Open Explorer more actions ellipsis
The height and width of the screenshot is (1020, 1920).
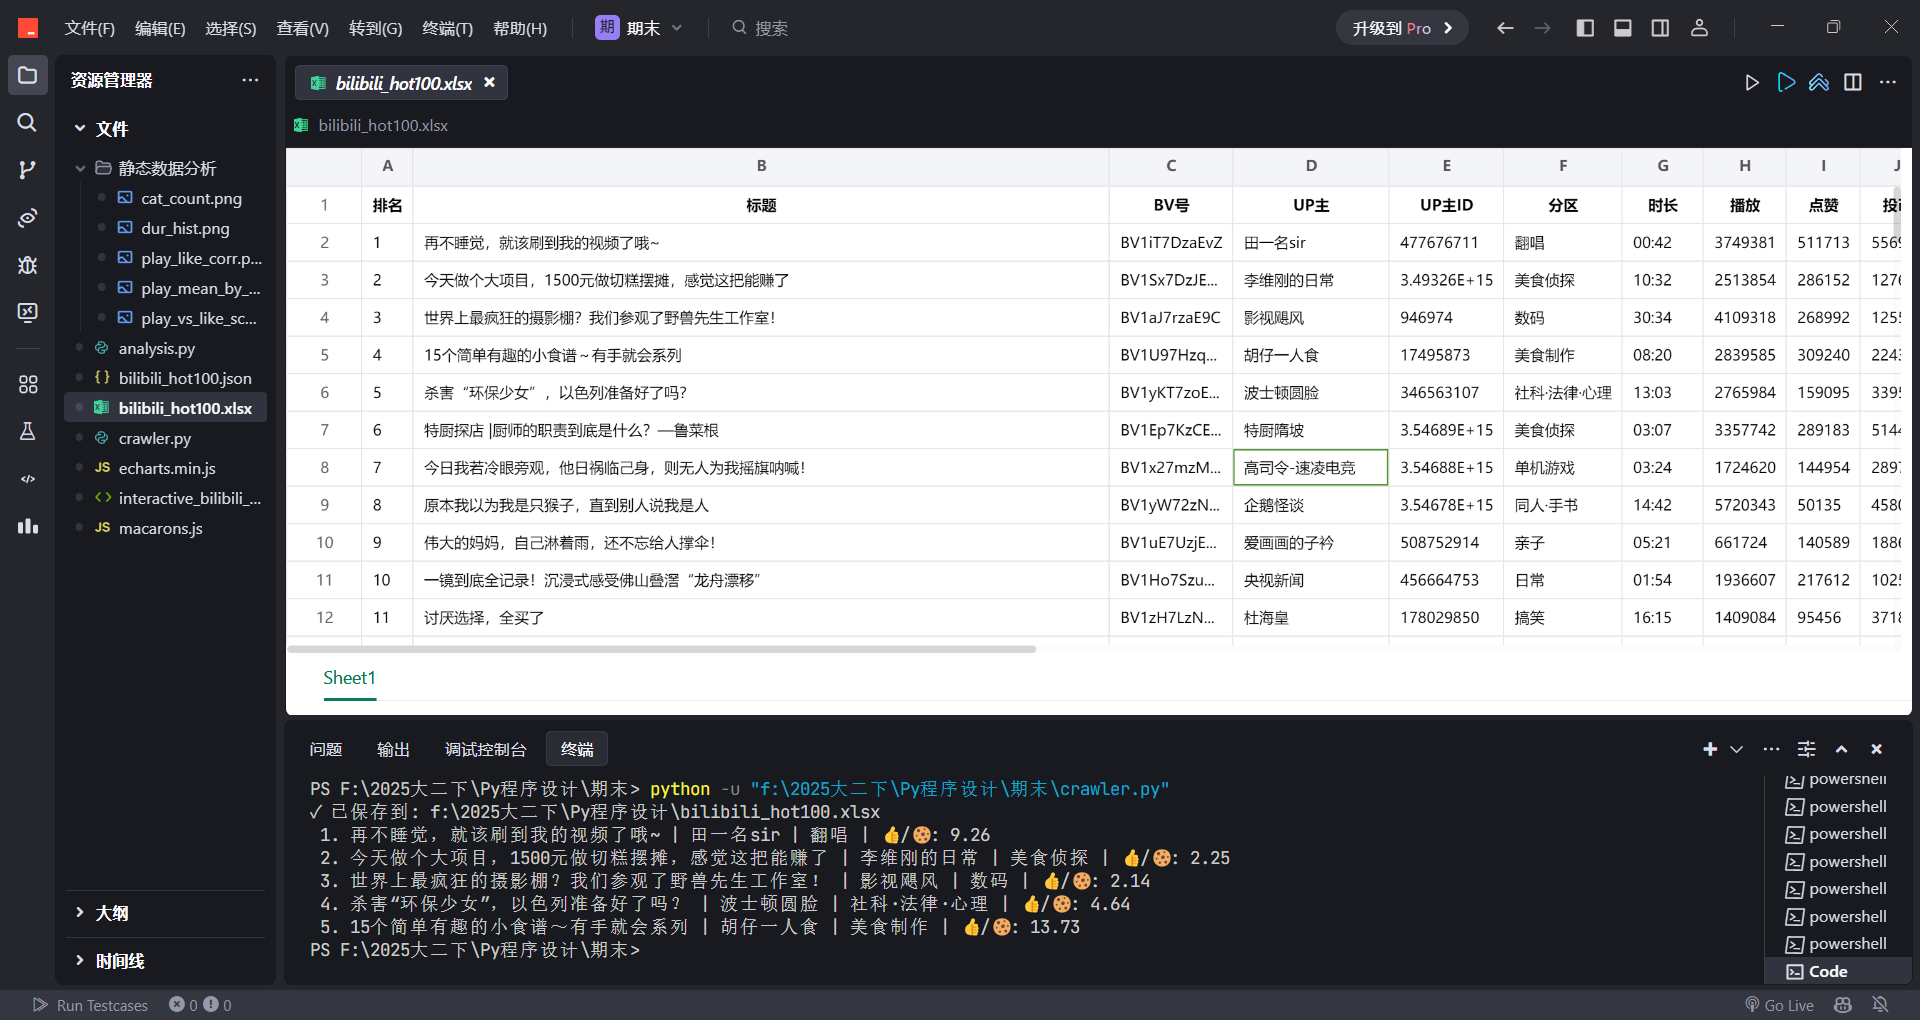click(250, 80)
